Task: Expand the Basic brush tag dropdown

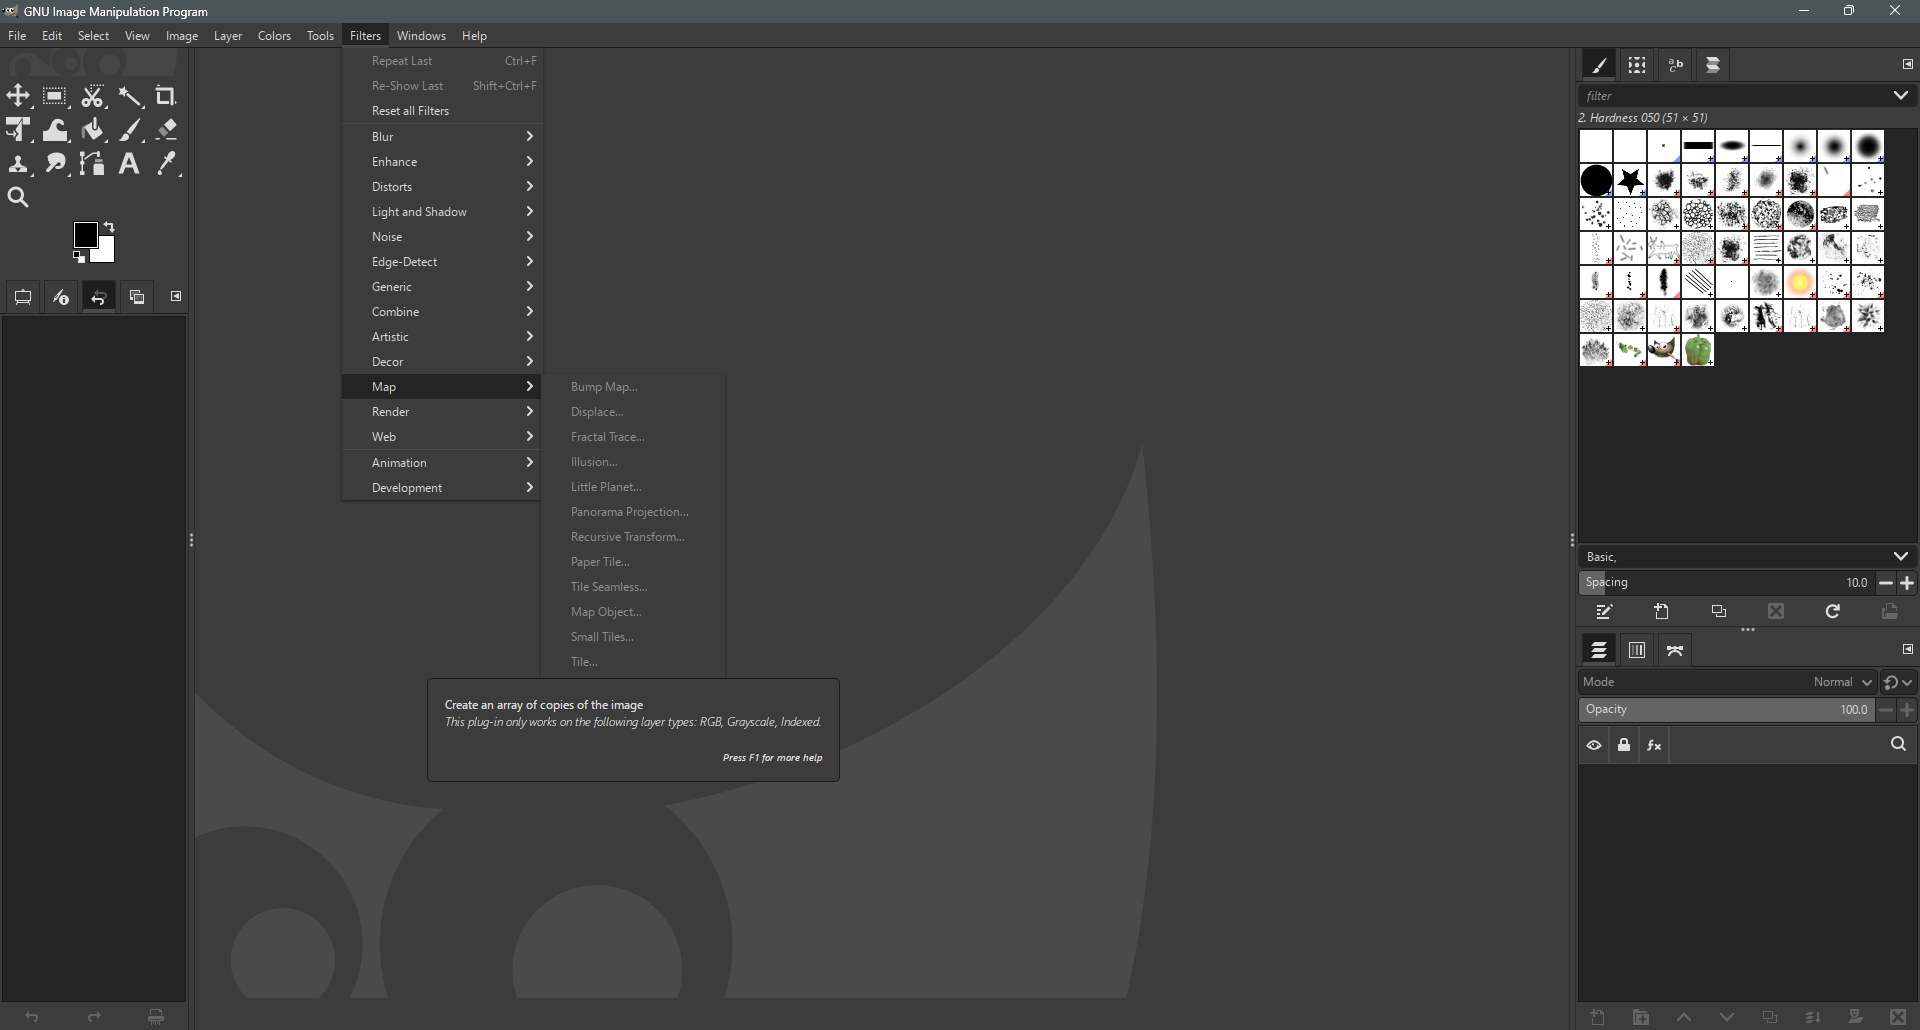Action: coord(1901,557)
